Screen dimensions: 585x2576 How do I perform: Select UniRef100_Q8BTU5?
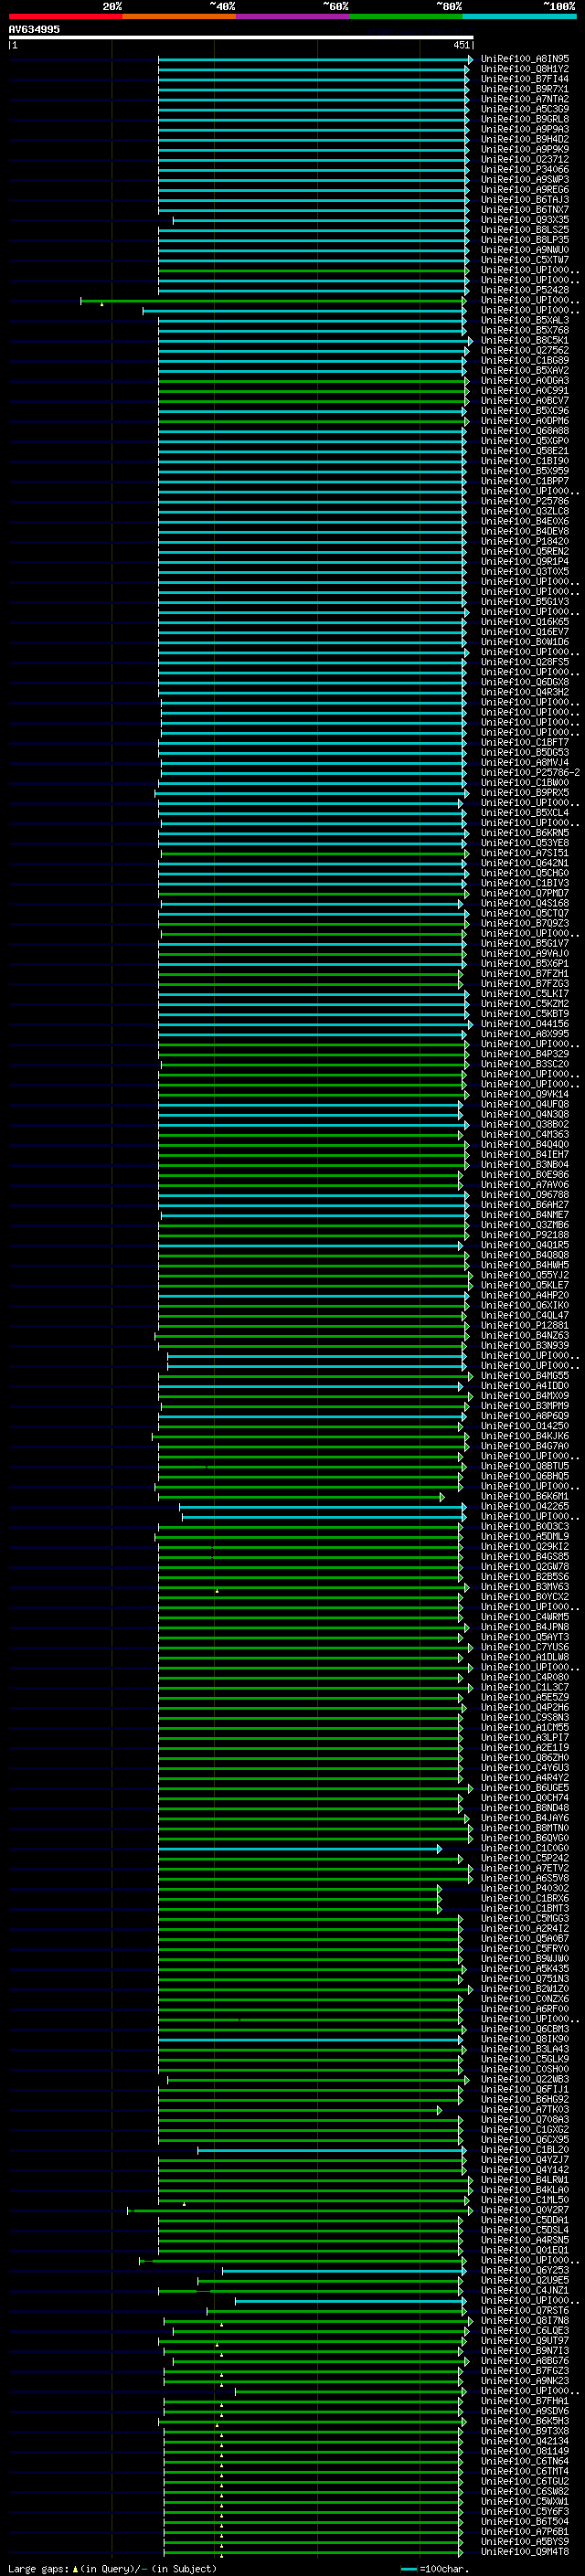525,1465
